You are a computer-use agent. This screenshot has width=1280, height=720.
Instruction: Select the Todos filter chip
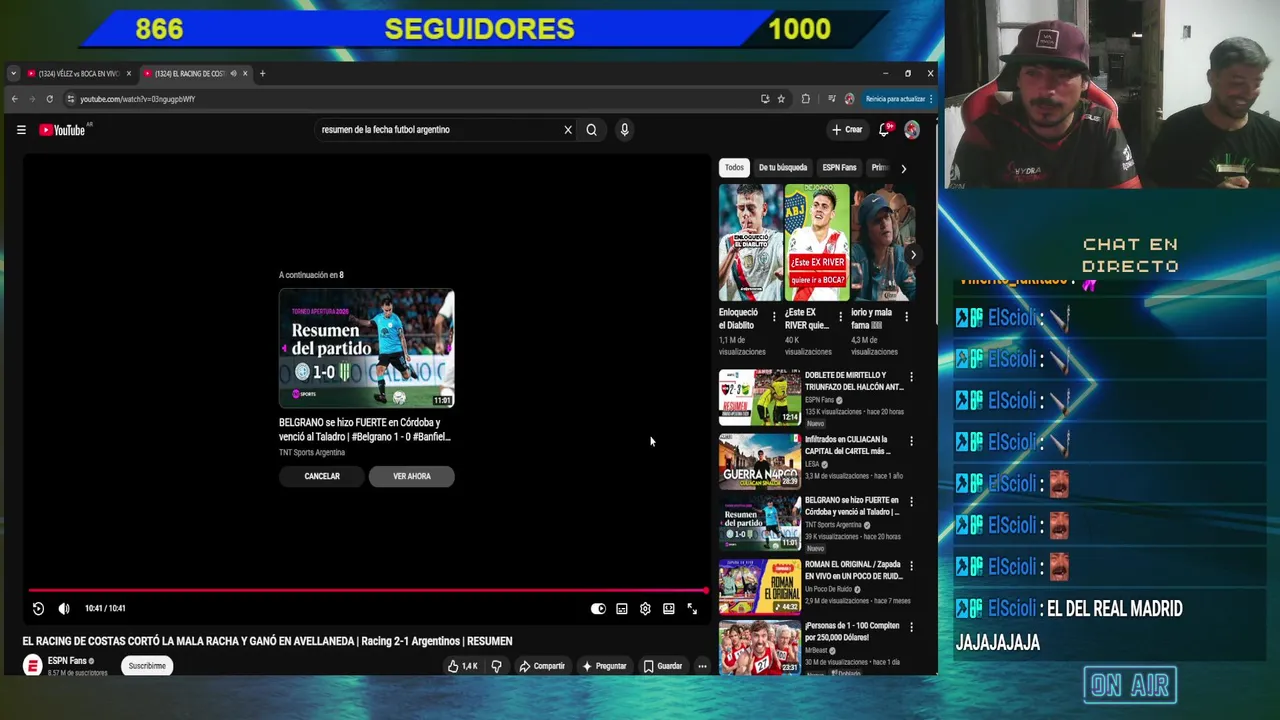tap(734, 168)
